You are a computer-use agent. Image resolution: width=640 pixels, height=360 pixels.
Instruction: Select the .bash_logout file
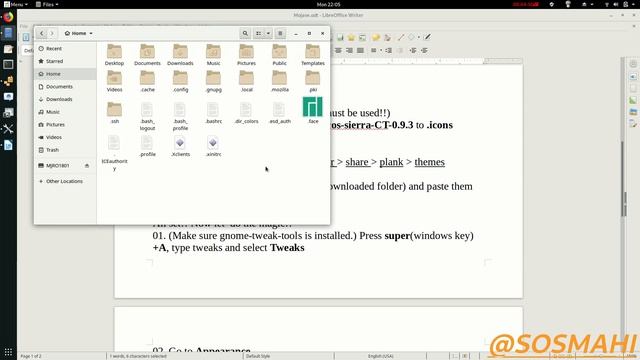click(x=147, y=116)
